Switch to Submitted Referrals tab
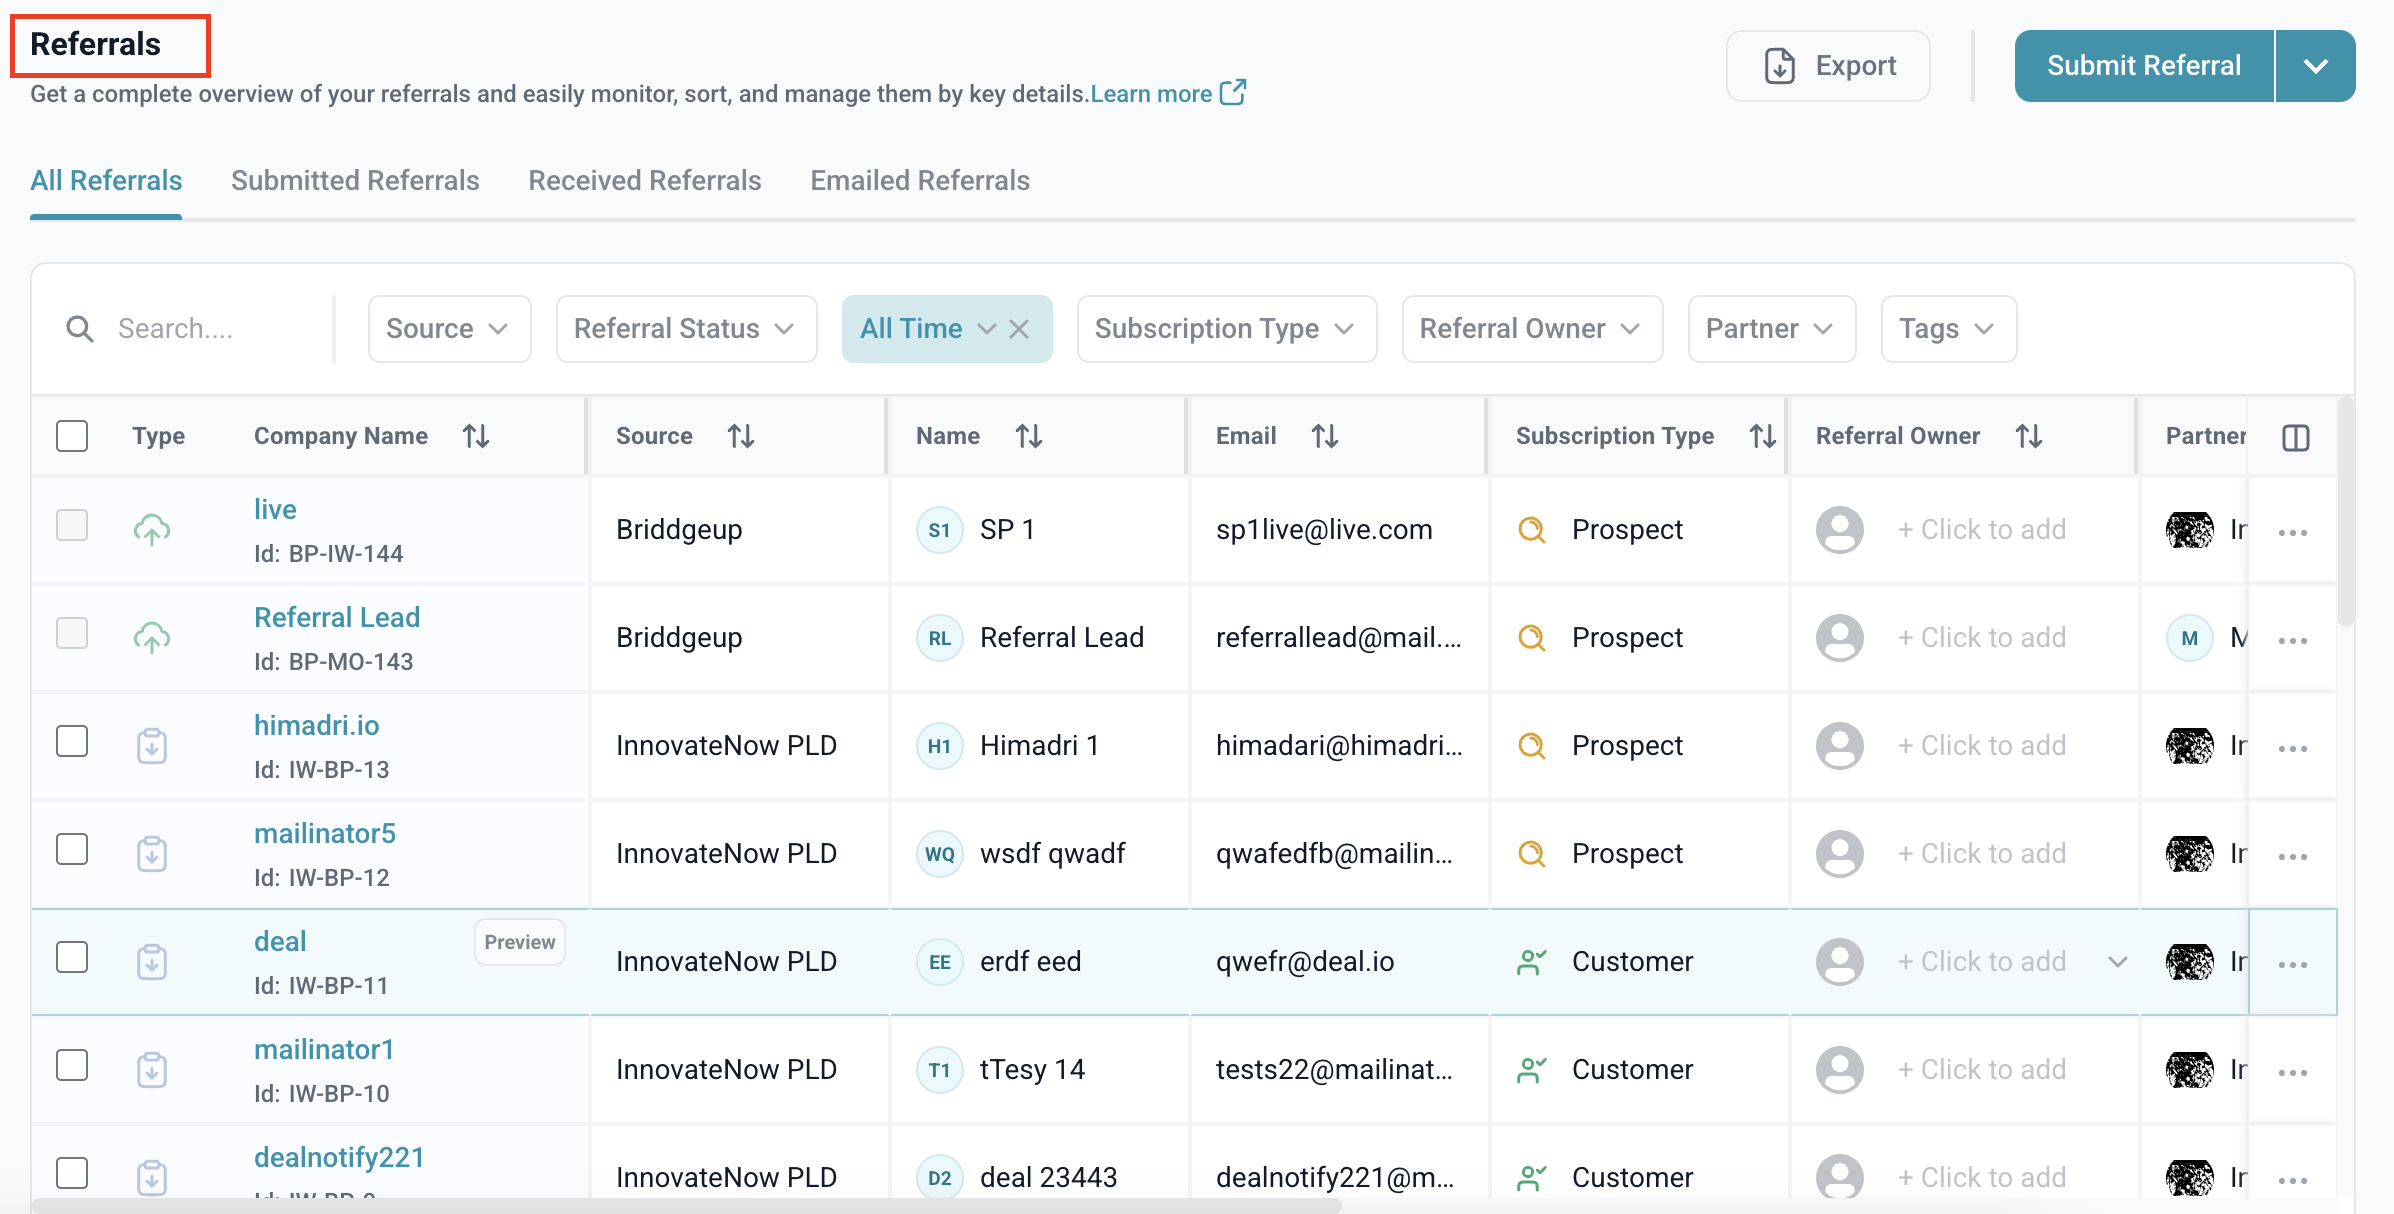The width and height of the screenshot is (2394, 1214). point(355,181)
